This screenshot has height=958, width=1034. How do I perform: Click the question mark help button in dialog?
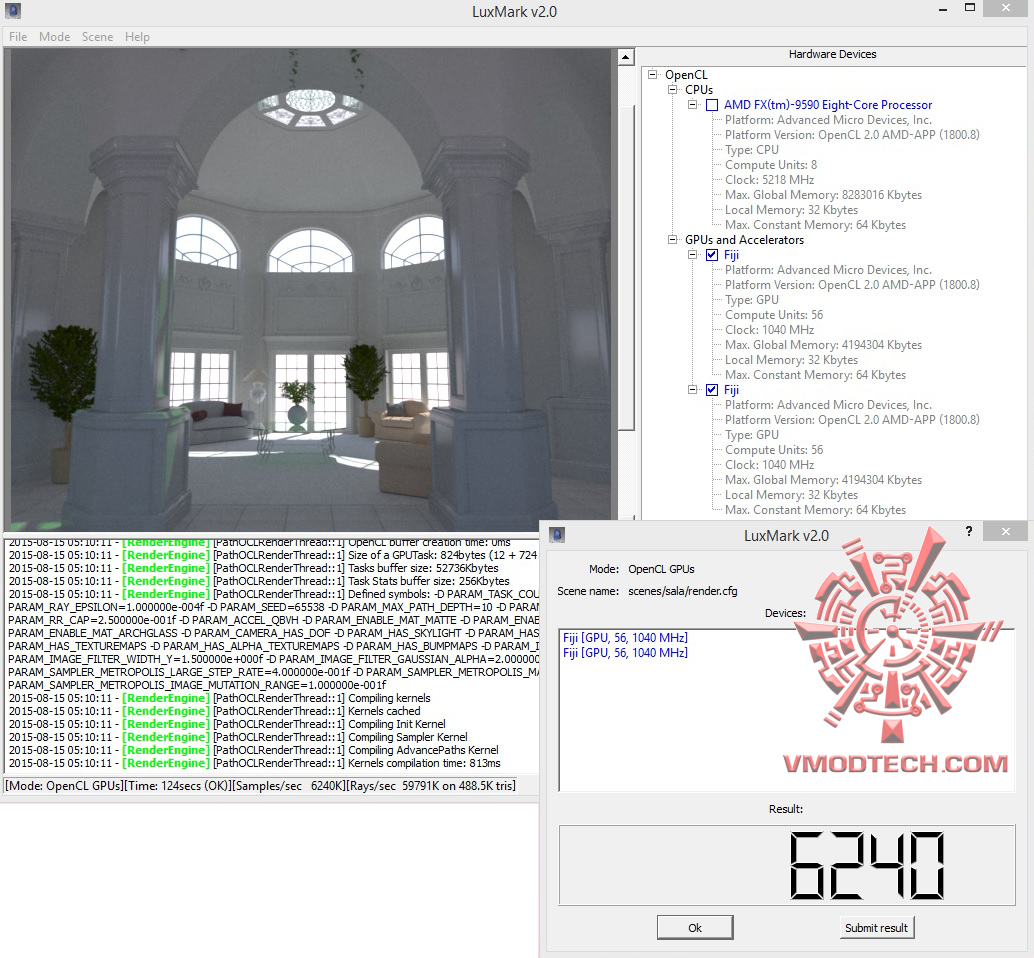click(x=969, y=531)
